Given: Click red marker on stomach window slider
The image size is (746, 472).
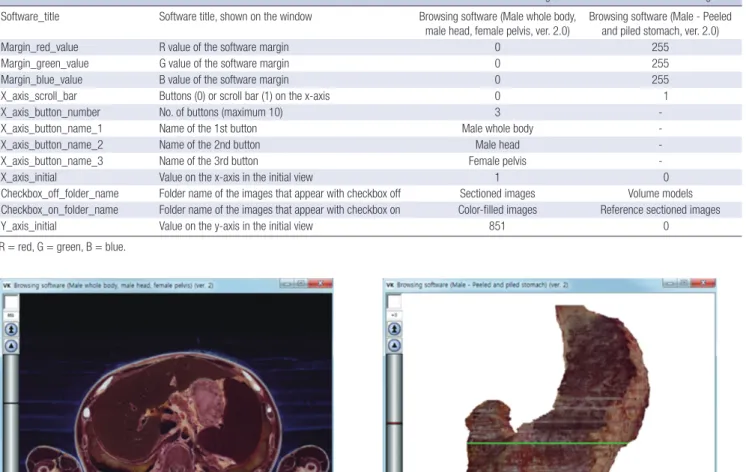Looking at the screenshot, I should pyautogui.click(x=394, y=423).
